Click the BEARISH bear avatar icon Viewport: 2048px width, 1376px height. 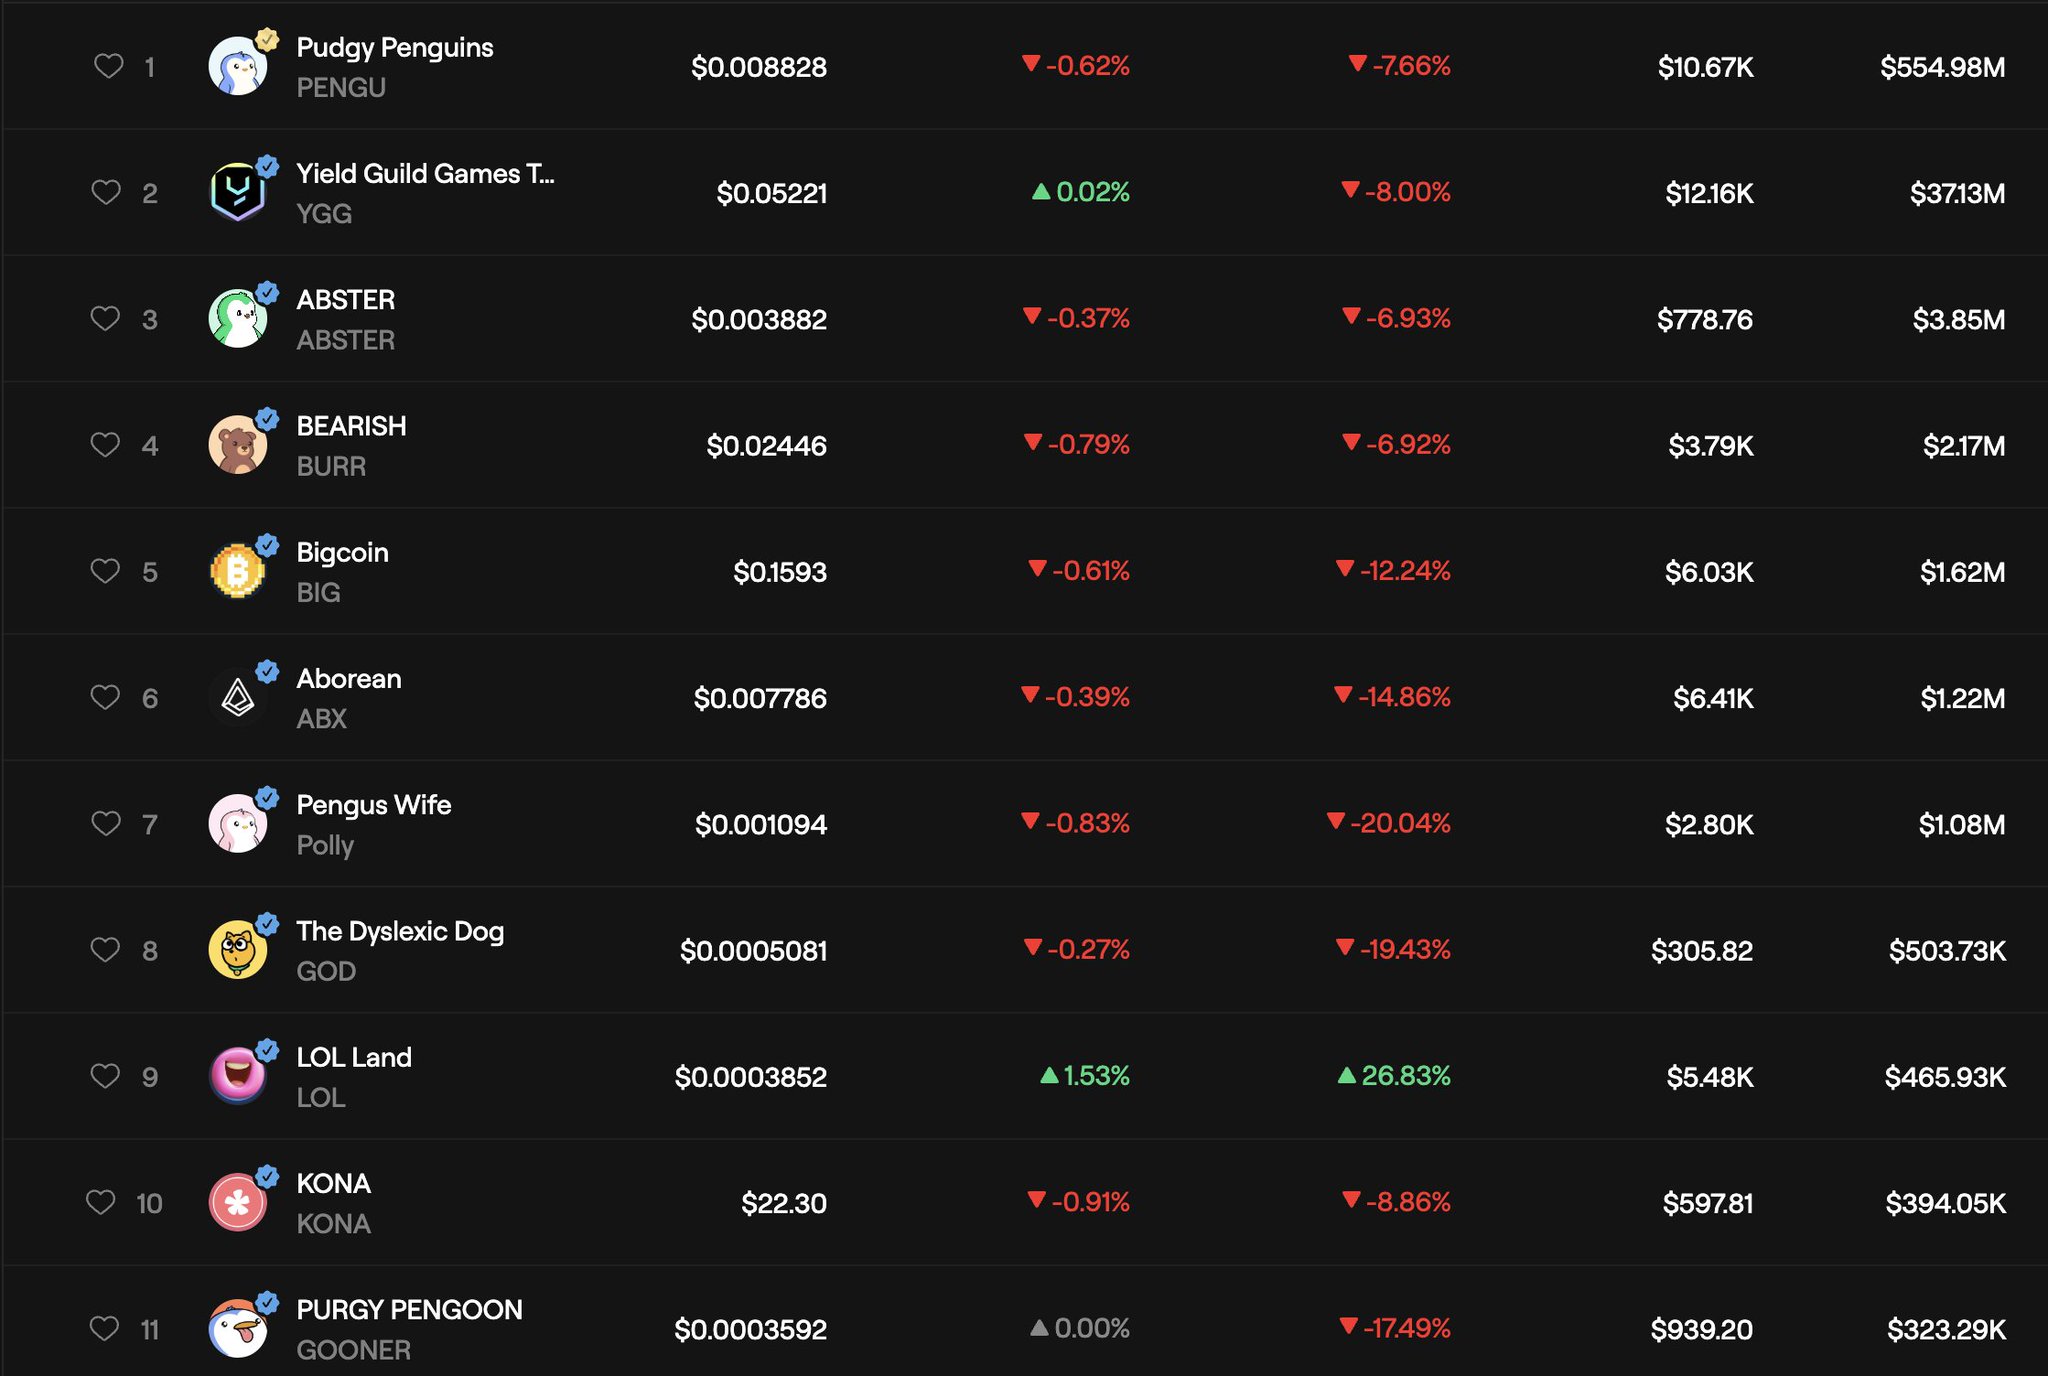237,445
